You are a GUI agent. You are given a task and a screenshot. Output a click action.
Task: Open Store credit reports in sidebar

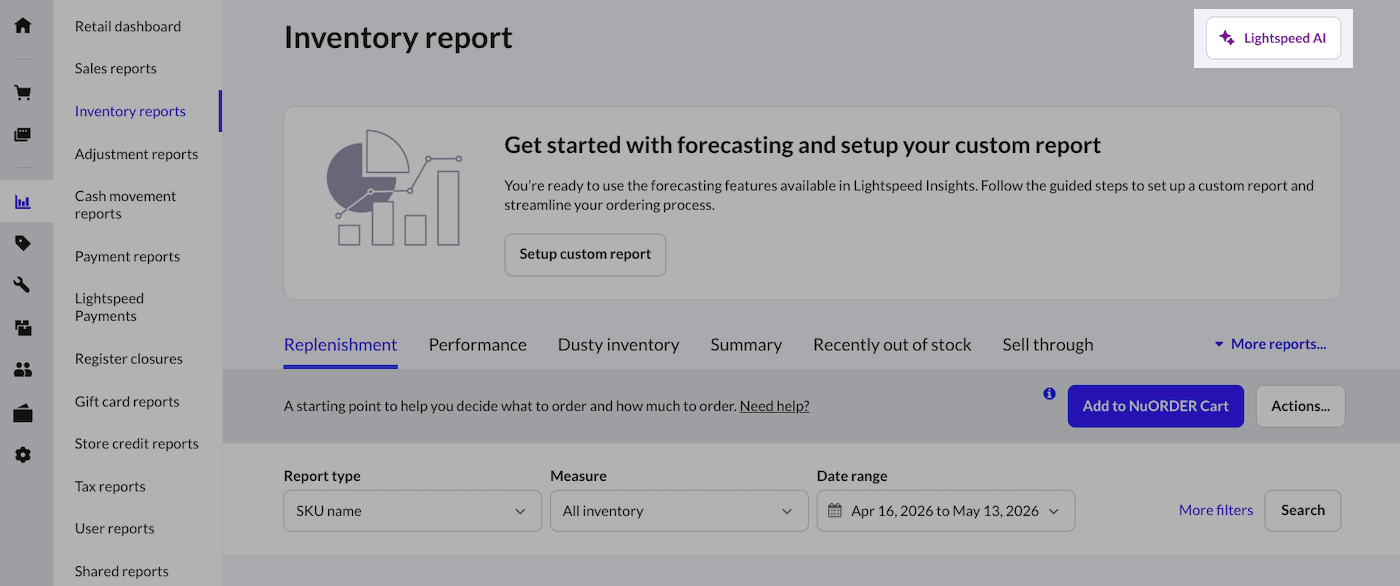click(x=136, y=443)
